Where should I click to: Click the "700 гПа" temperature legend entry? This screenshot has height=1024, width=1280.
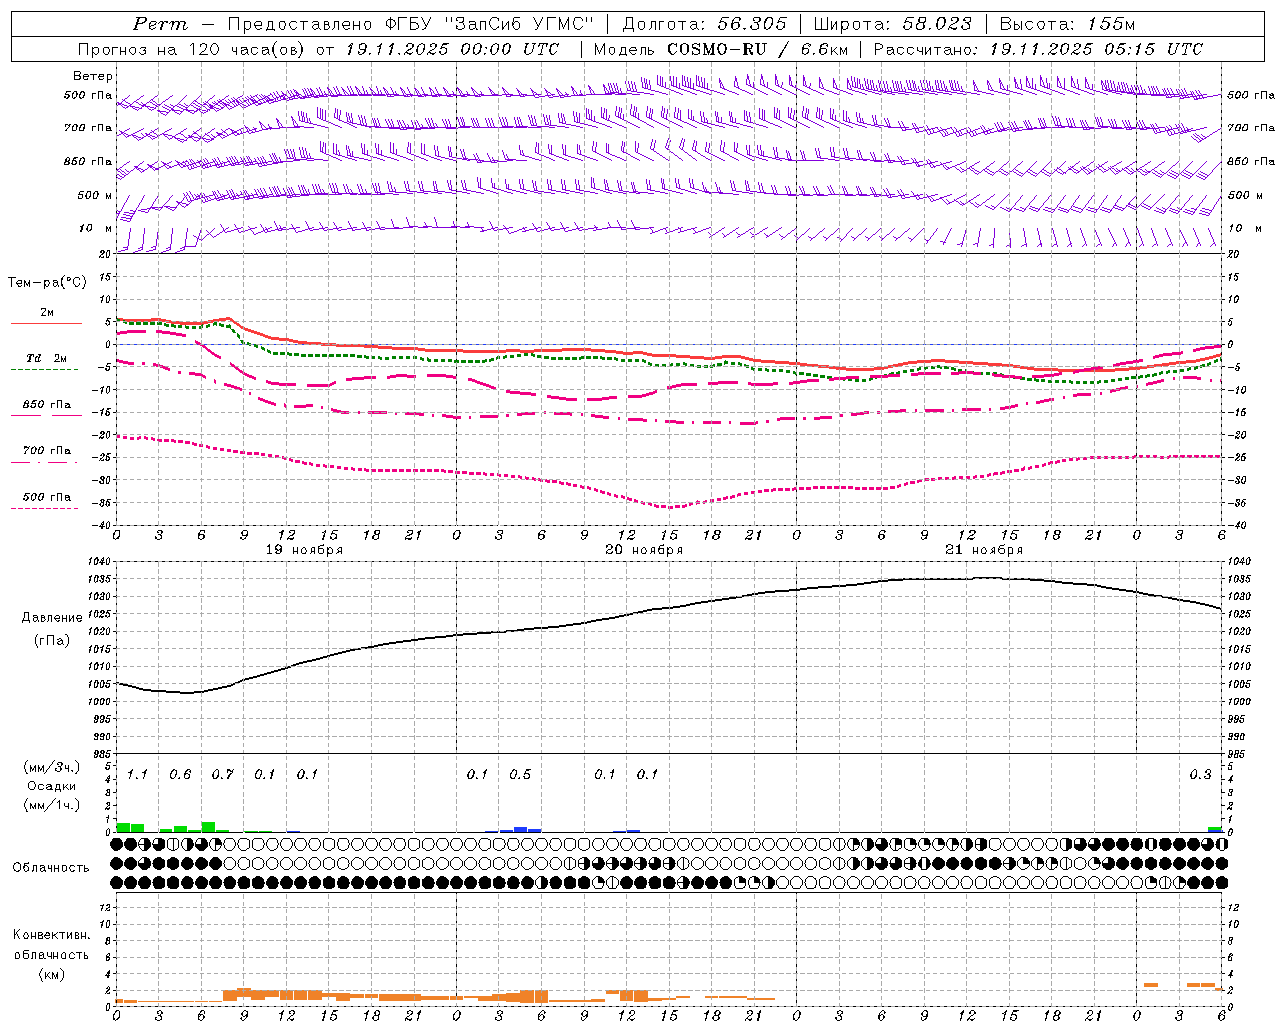point(47,451)
